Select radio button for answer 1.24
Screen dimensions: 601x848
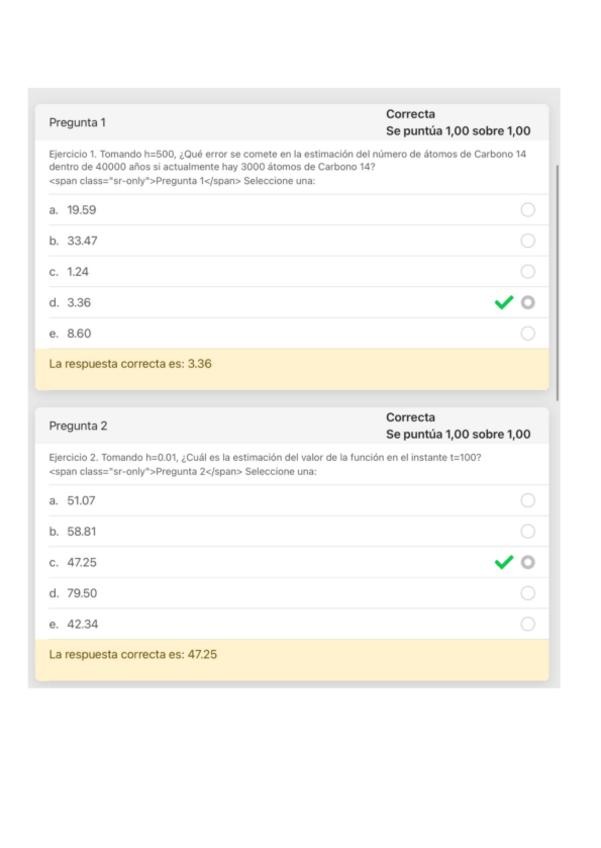[x=528, y=272]
